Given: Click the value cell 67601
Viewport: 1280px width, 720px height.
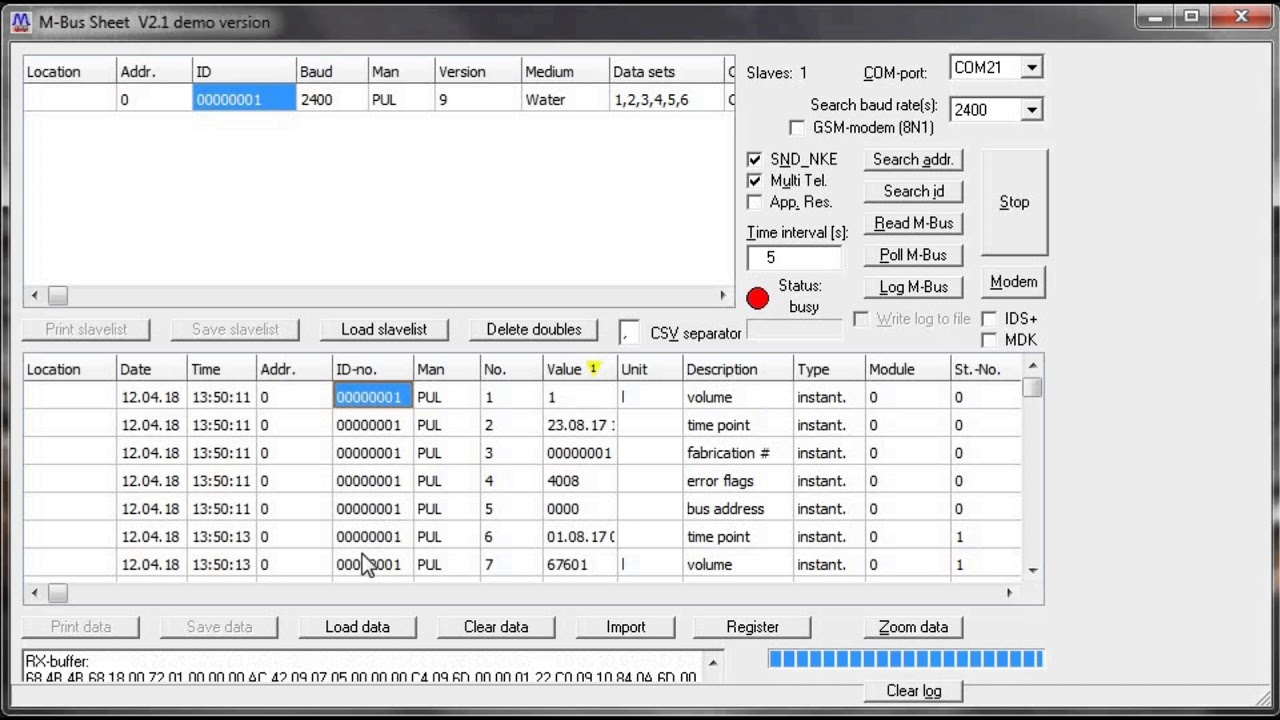Looking at the screenshot, I should 580,565.
